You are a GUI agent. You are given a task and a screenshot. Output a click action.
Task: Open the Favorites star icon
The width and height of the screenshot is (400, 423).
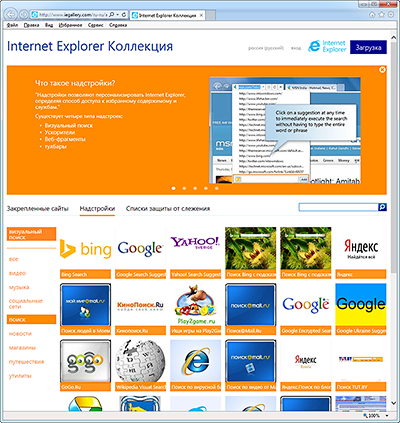(381, 15)
